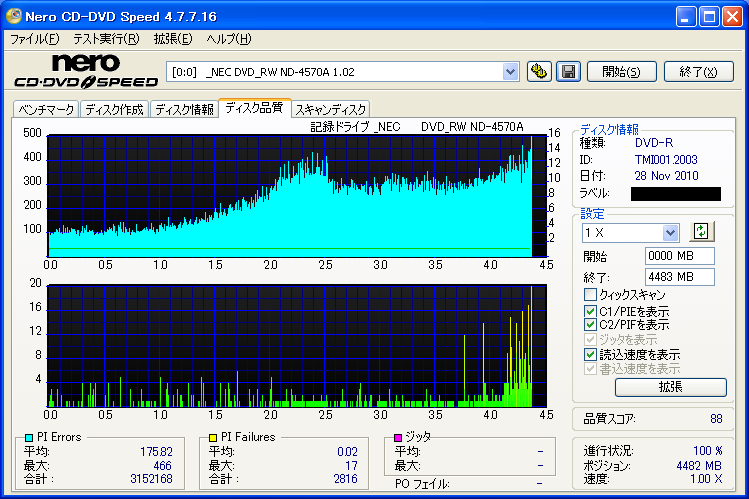Click the quality score value 88
Viewport: 749px width, 499px height.
click(716, 419)
